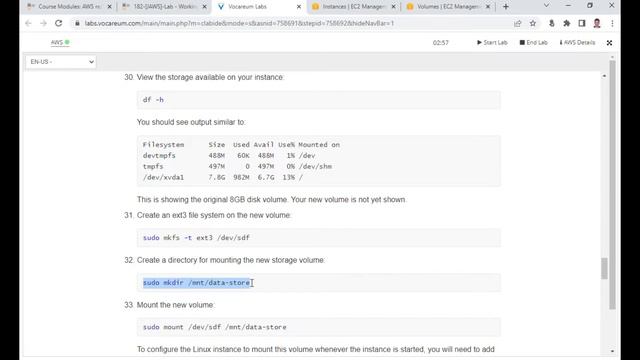Image resolution: width=640 pixels, height=360 pixels.
Task: Reload the Vocareum Labs page
Action: coord(58,23)
